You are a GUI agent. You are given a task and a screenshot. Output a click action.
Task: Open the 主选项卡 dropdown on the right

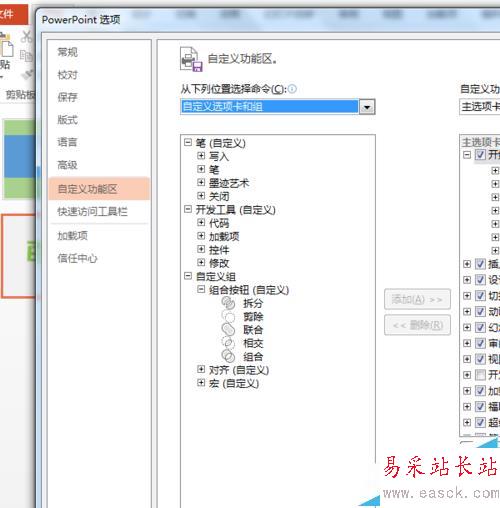pos(480,107)
